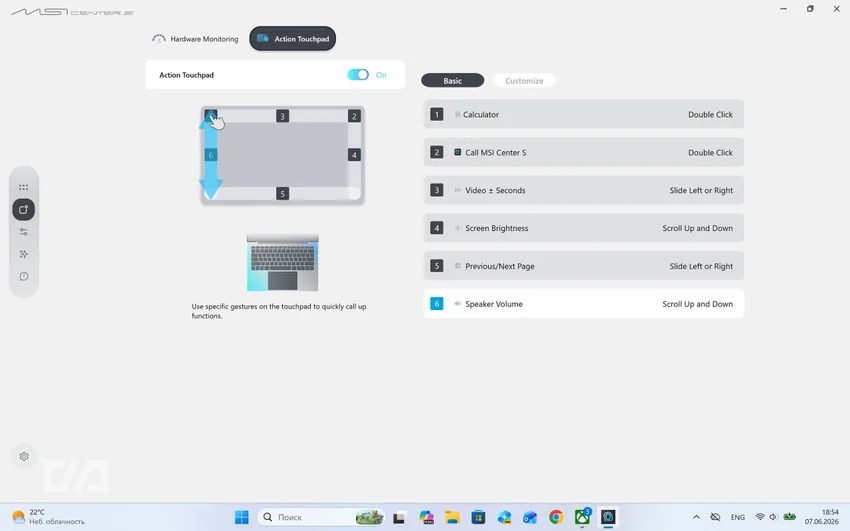Open the Windows Start menu
The width and height of the screenshot is (850, 531).
pos(242,517)
